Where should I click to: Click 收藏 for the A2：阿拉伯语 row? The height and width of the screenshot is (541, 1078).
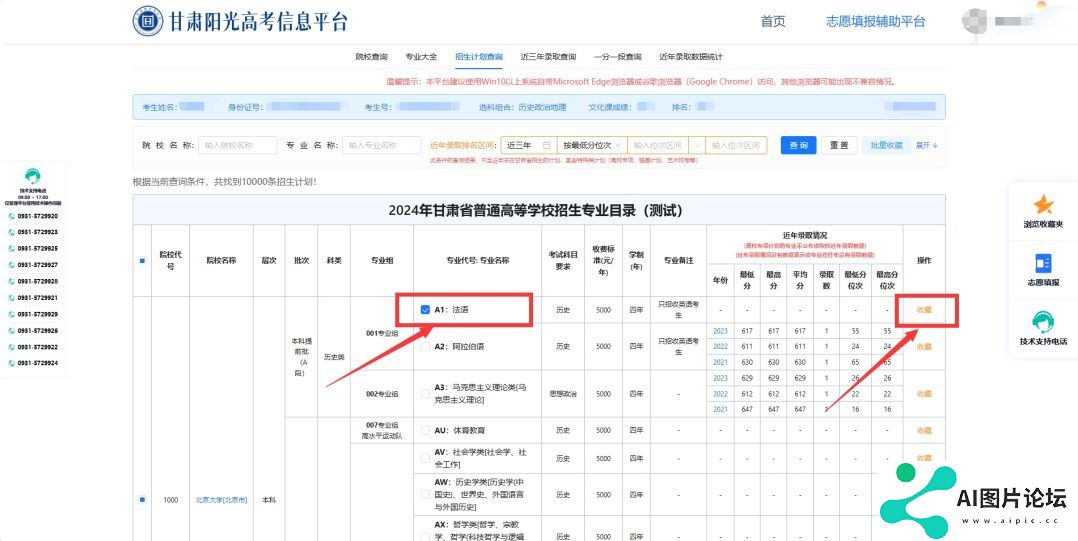tap(924, 346)
